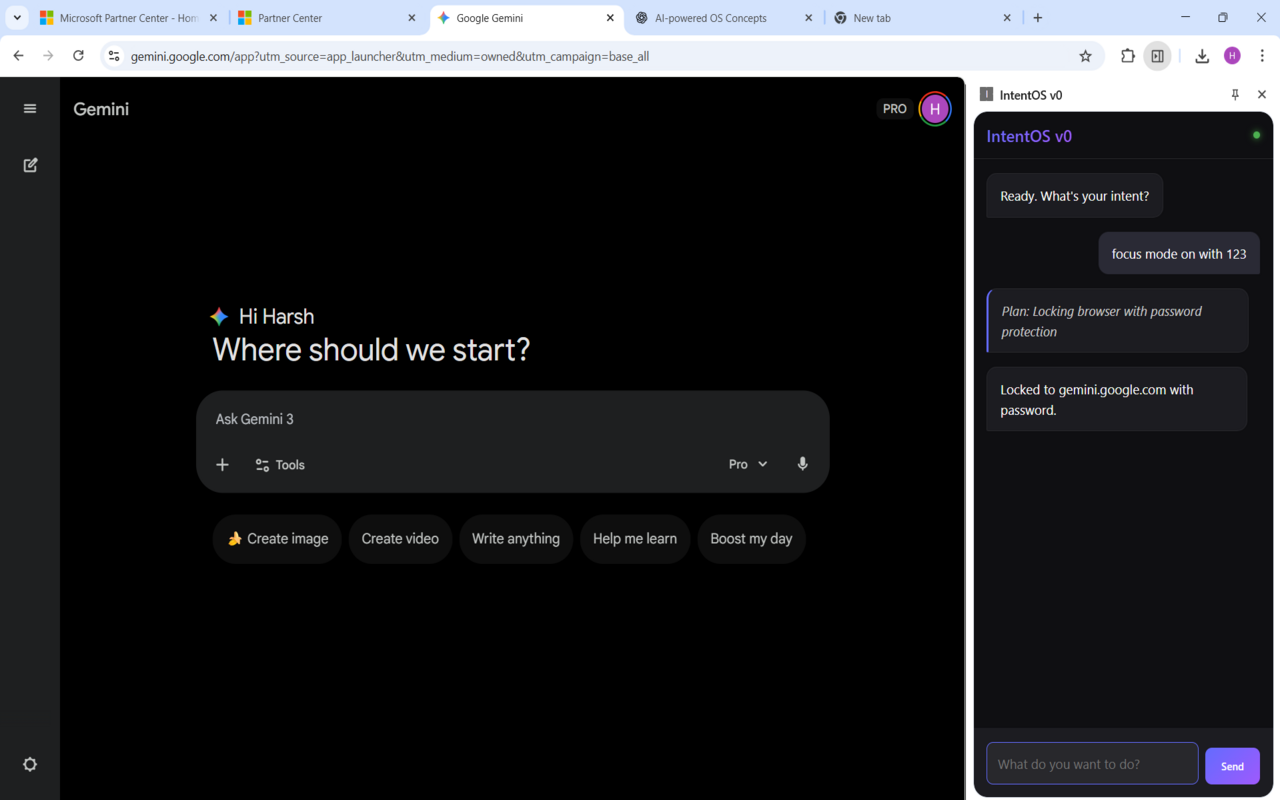Open the Google account avatar in Gemini
This screenshot has width=1280, height=800.
pos(935,109)
